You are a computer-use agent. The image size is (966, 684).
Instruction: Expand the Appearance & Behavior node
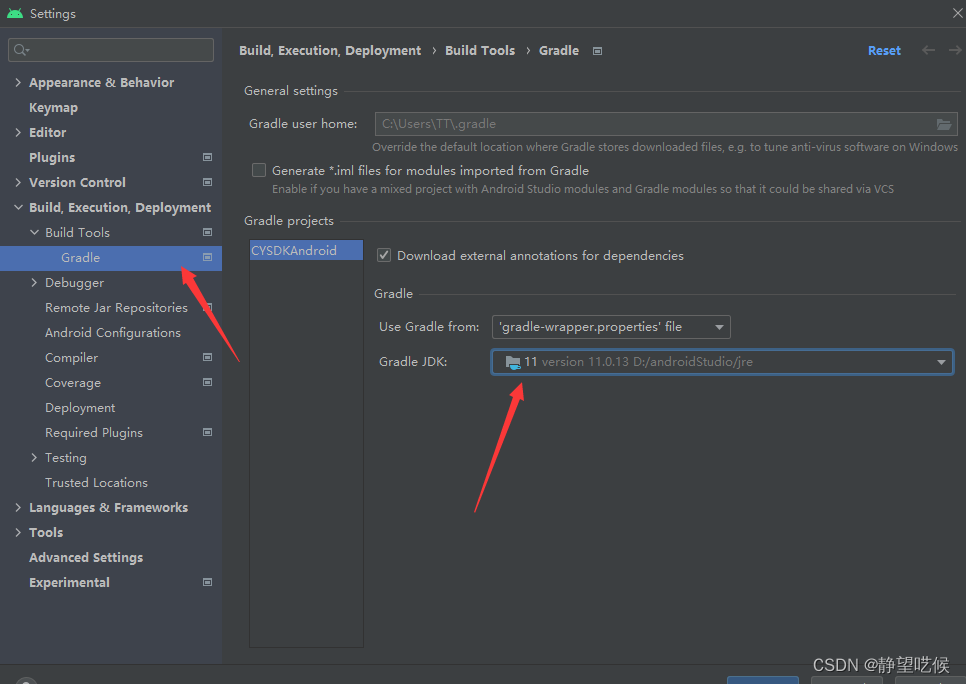[18, 82]
